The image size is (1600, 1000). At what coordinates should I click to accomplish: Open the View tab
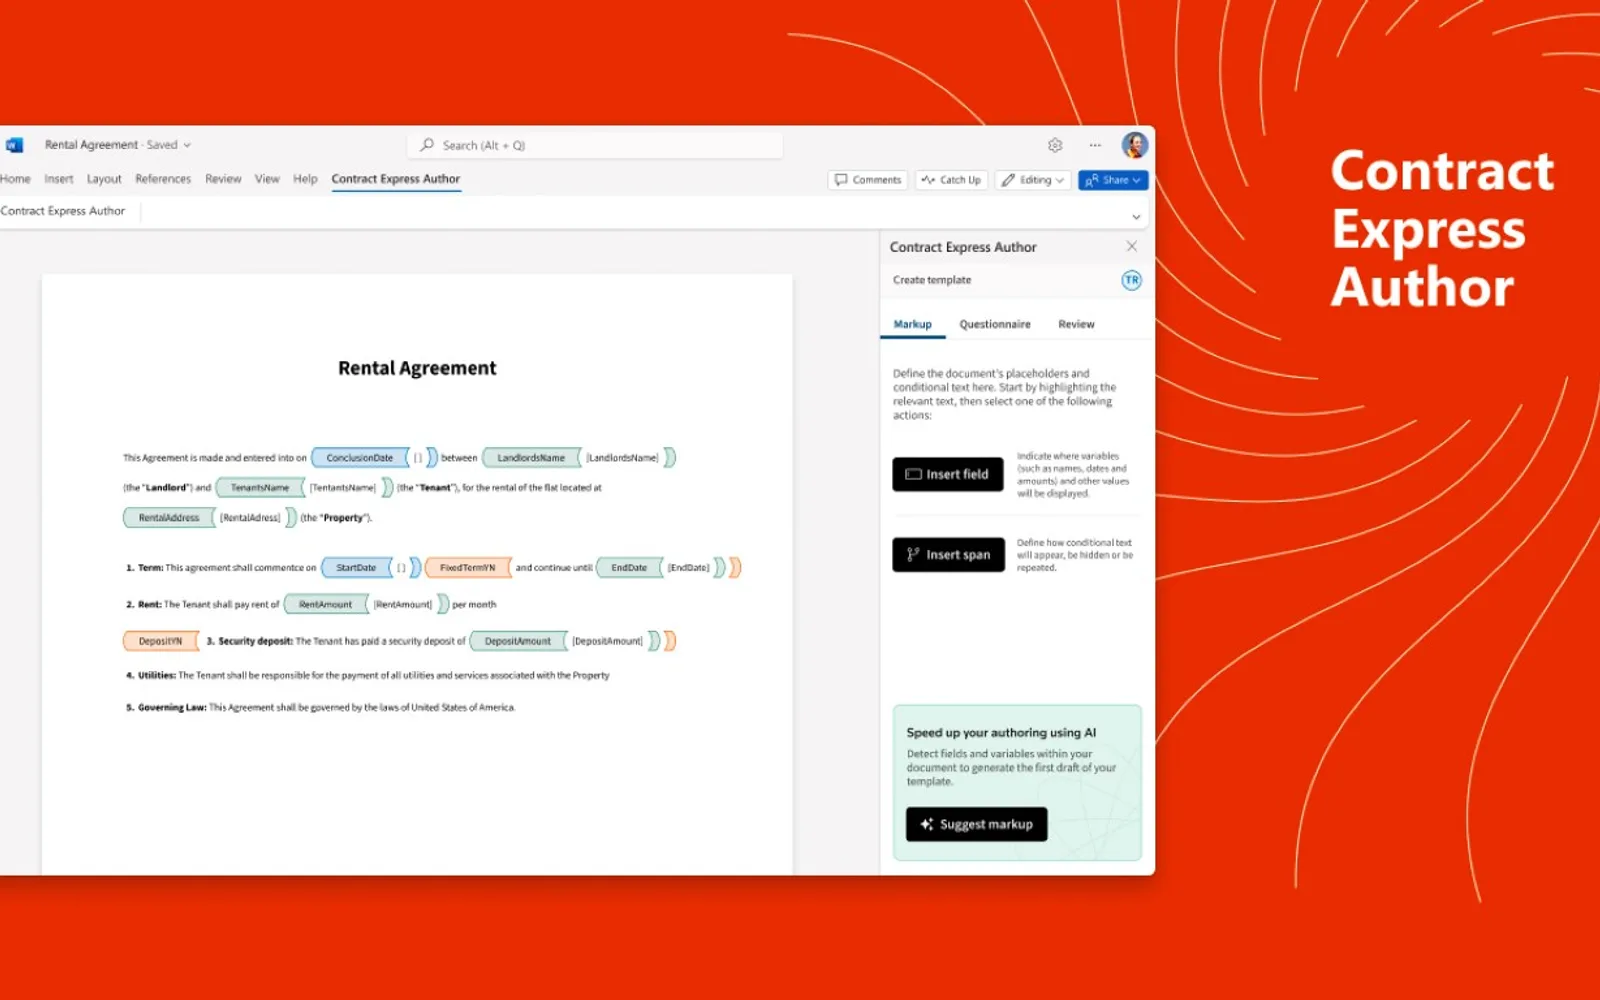[267, 179]
